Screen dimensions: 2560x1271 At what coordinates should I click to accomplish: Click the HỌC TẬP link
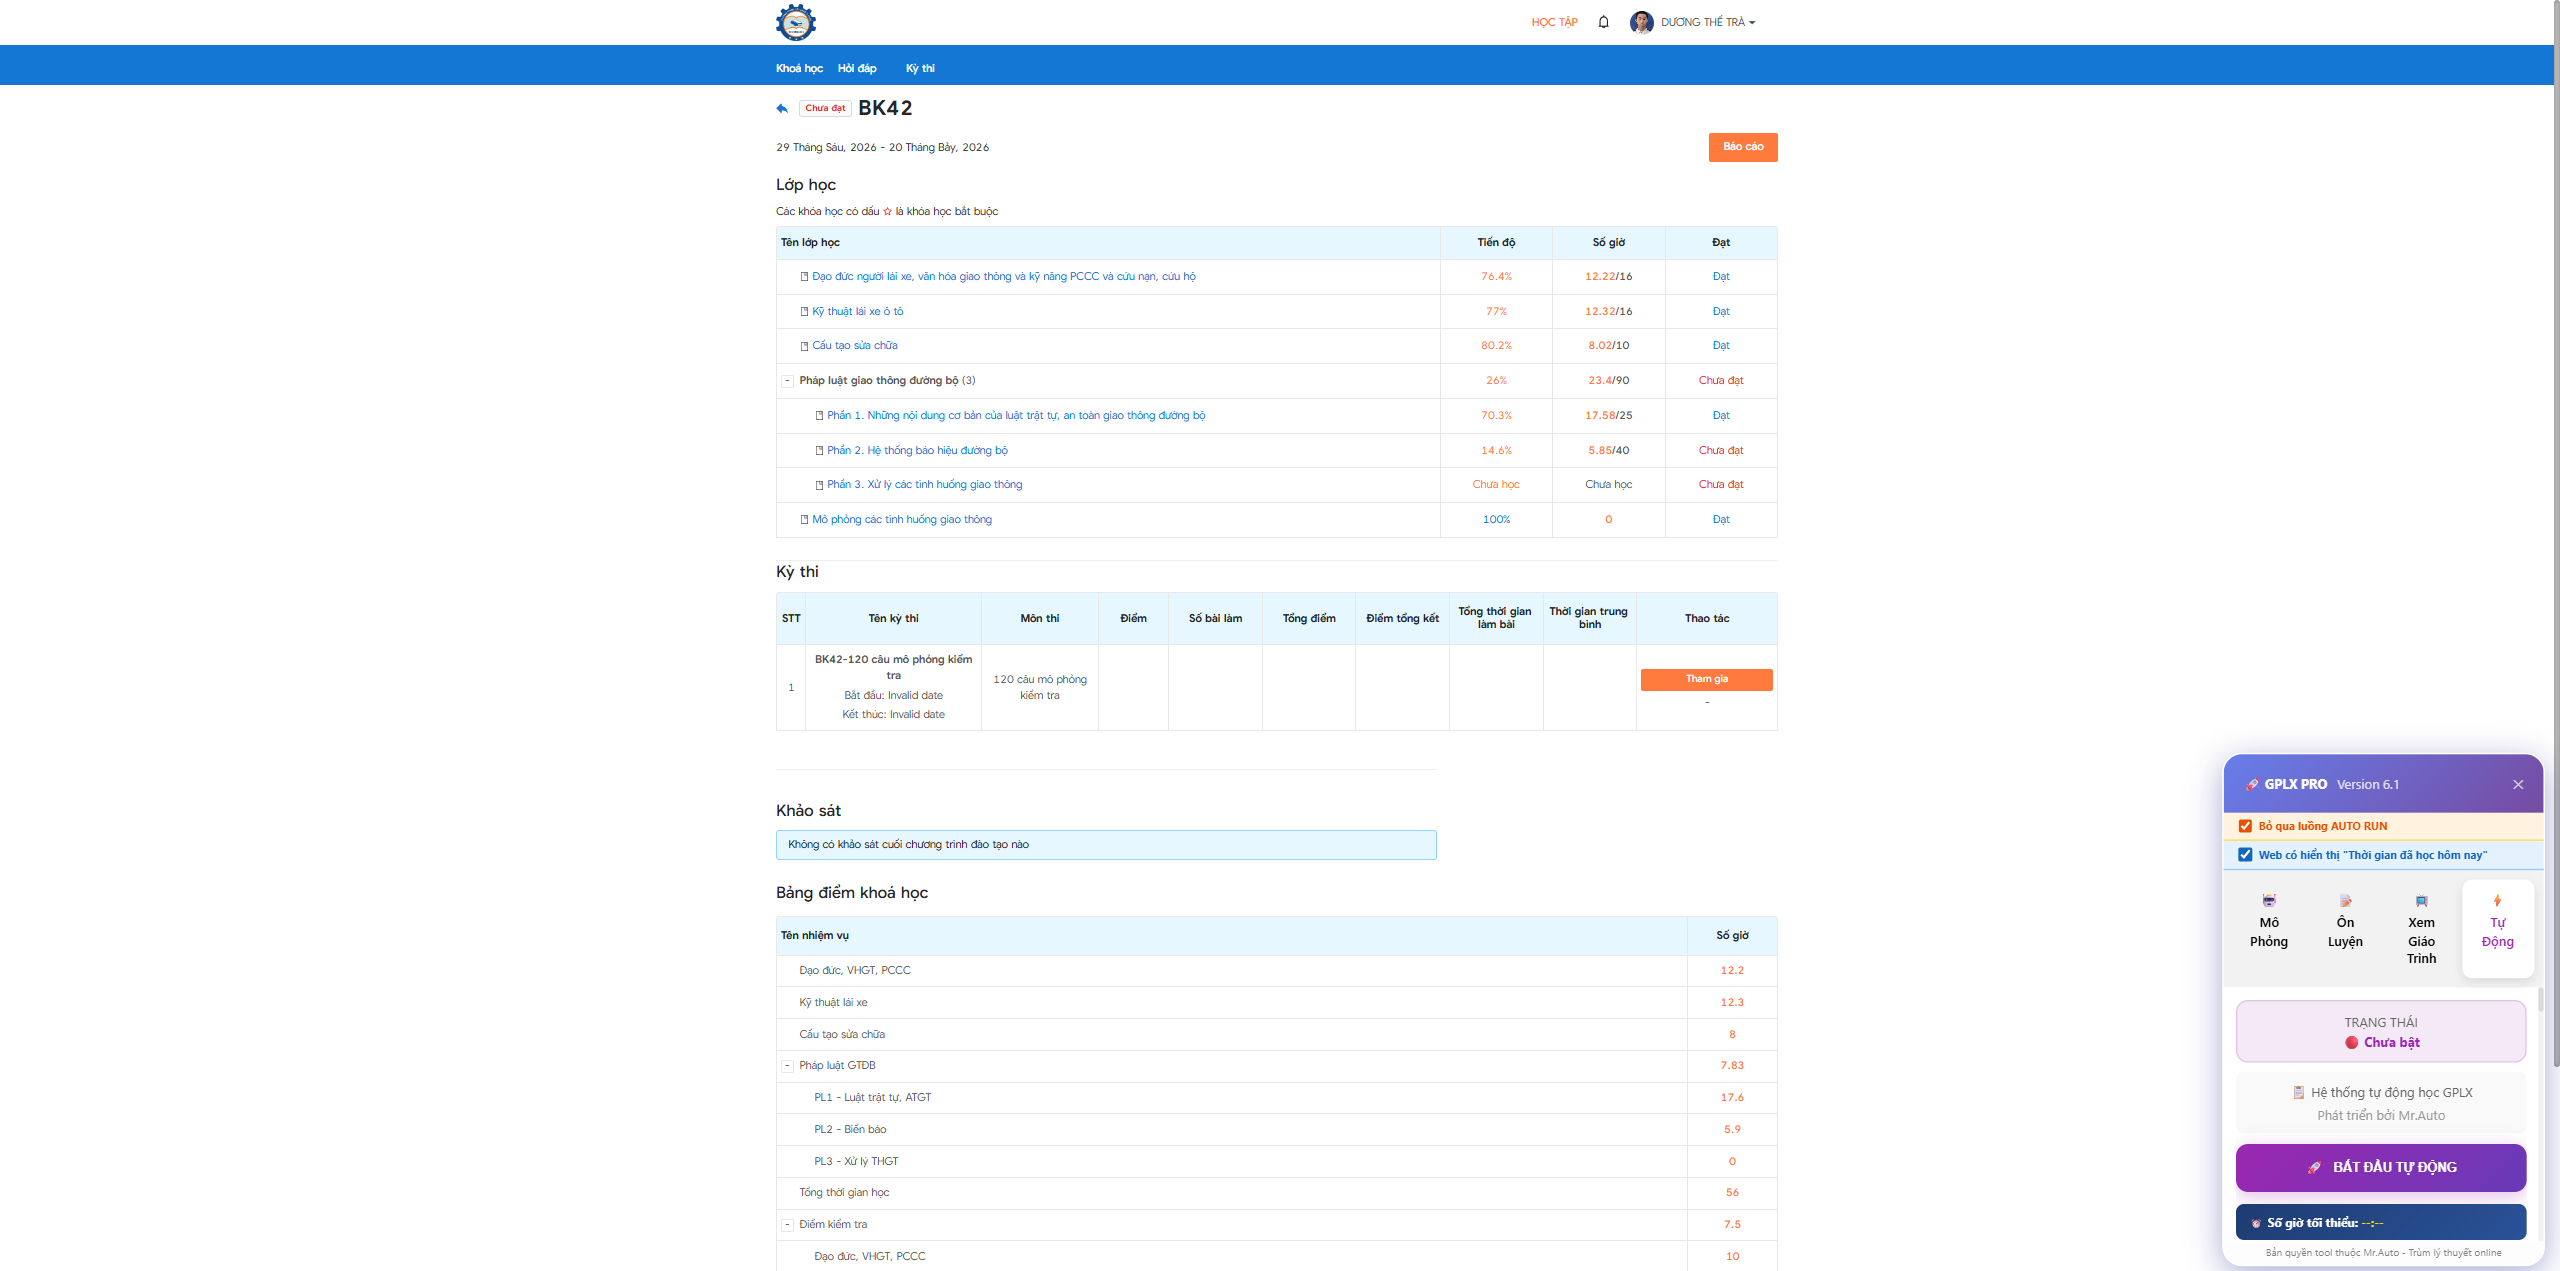coord(1554,22)
